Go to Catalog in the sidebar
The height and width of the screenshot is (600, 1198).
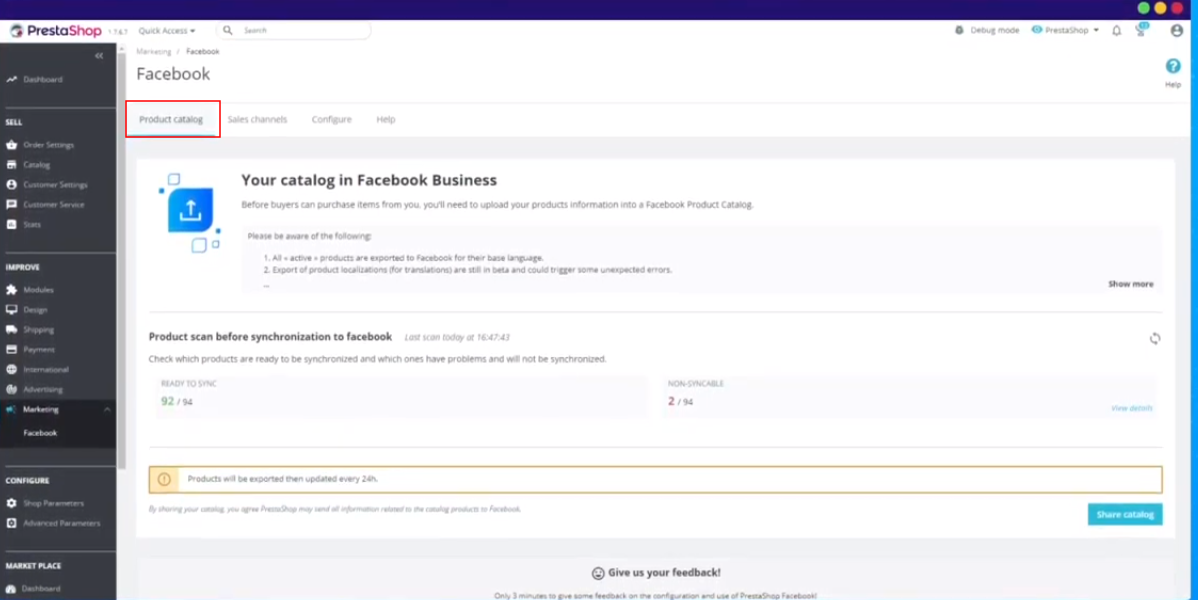(x=36, y=165)
